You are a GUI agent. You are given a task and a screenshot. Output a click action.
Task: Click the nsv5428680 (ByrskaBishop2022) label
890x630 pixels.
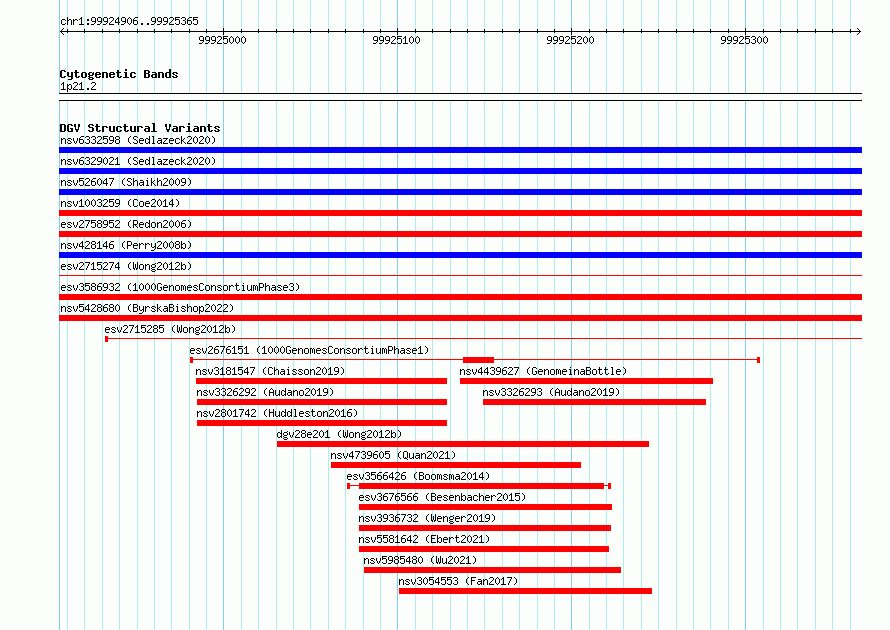(147, 308)
